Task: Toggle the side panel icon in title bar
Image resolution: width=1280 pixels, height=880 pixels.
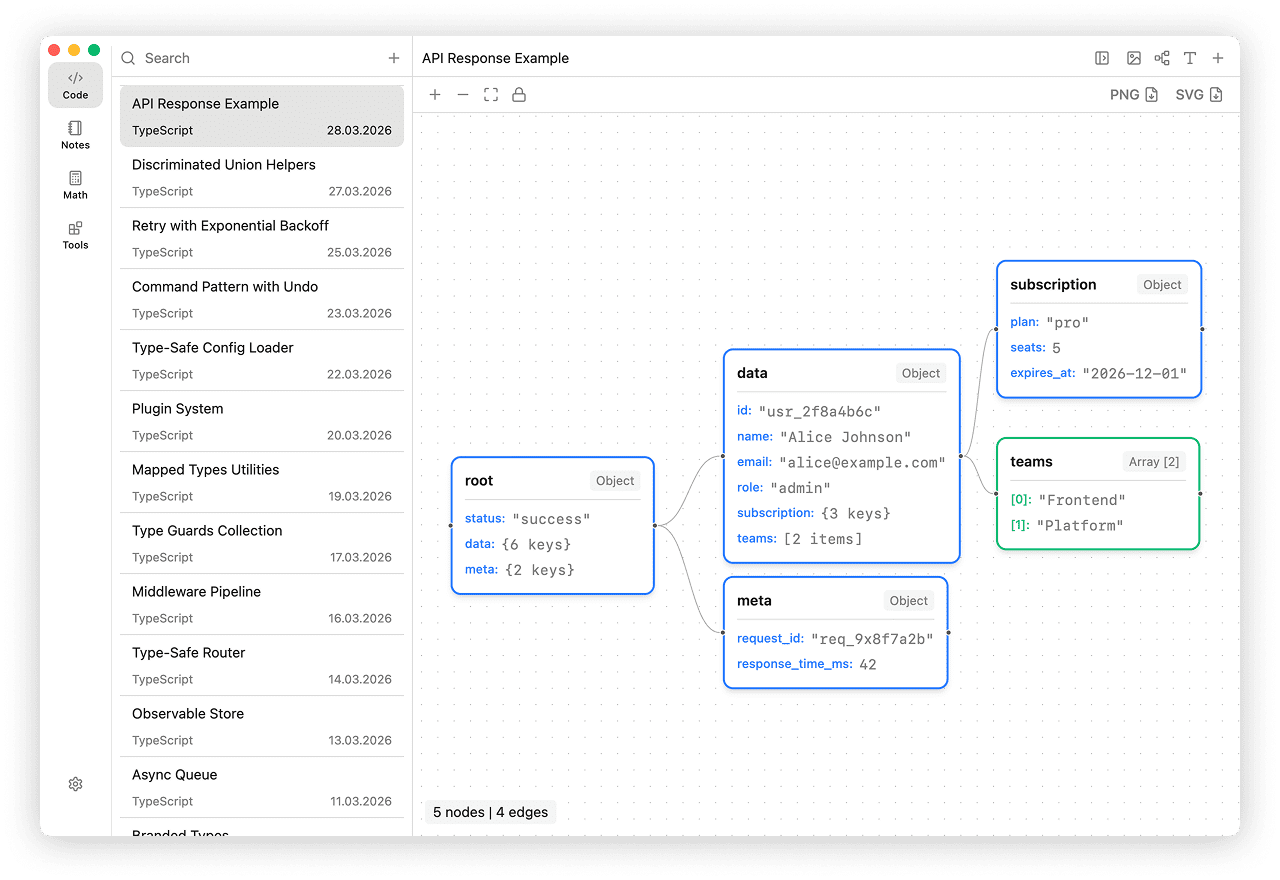Action: pyautogui.click(x=1102, y=58)
